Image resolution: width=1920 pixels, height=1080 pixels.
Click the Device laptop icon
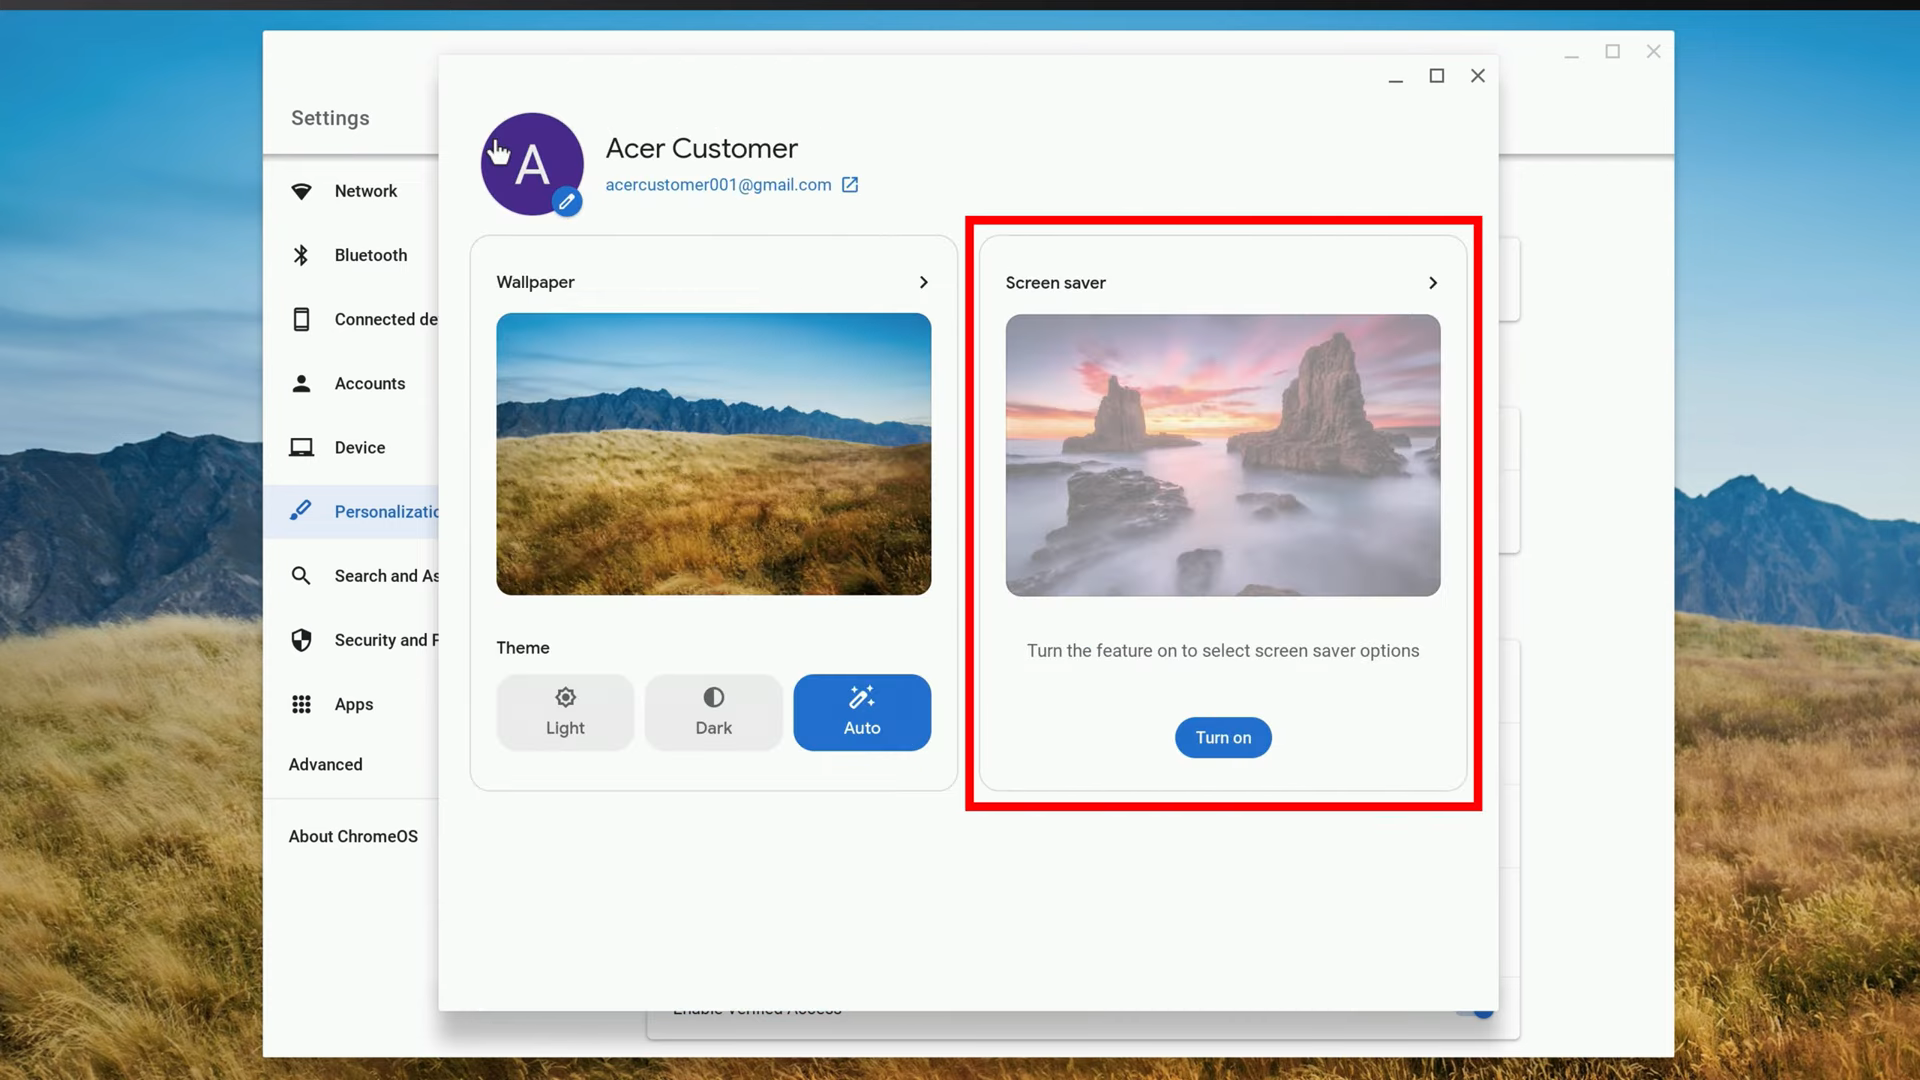pyautogui.click(x=302, y=447)
